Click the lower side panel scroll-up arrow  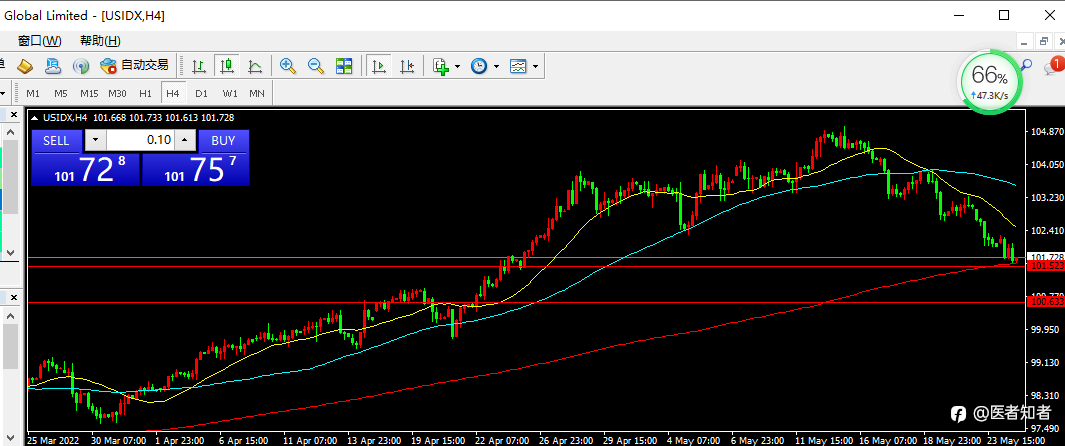pos(10,316)
